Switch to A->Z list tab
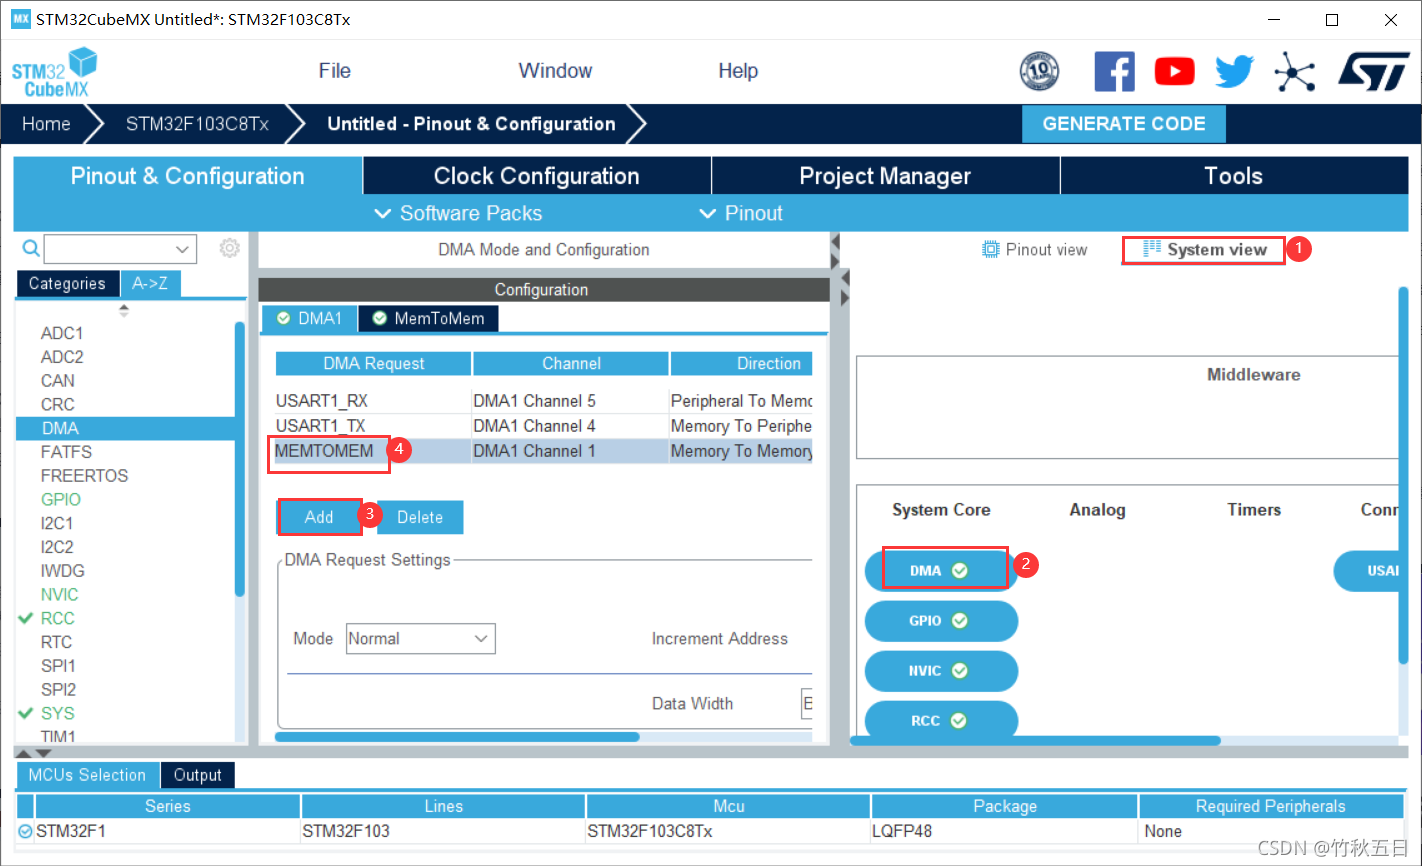 click(150, 284)
